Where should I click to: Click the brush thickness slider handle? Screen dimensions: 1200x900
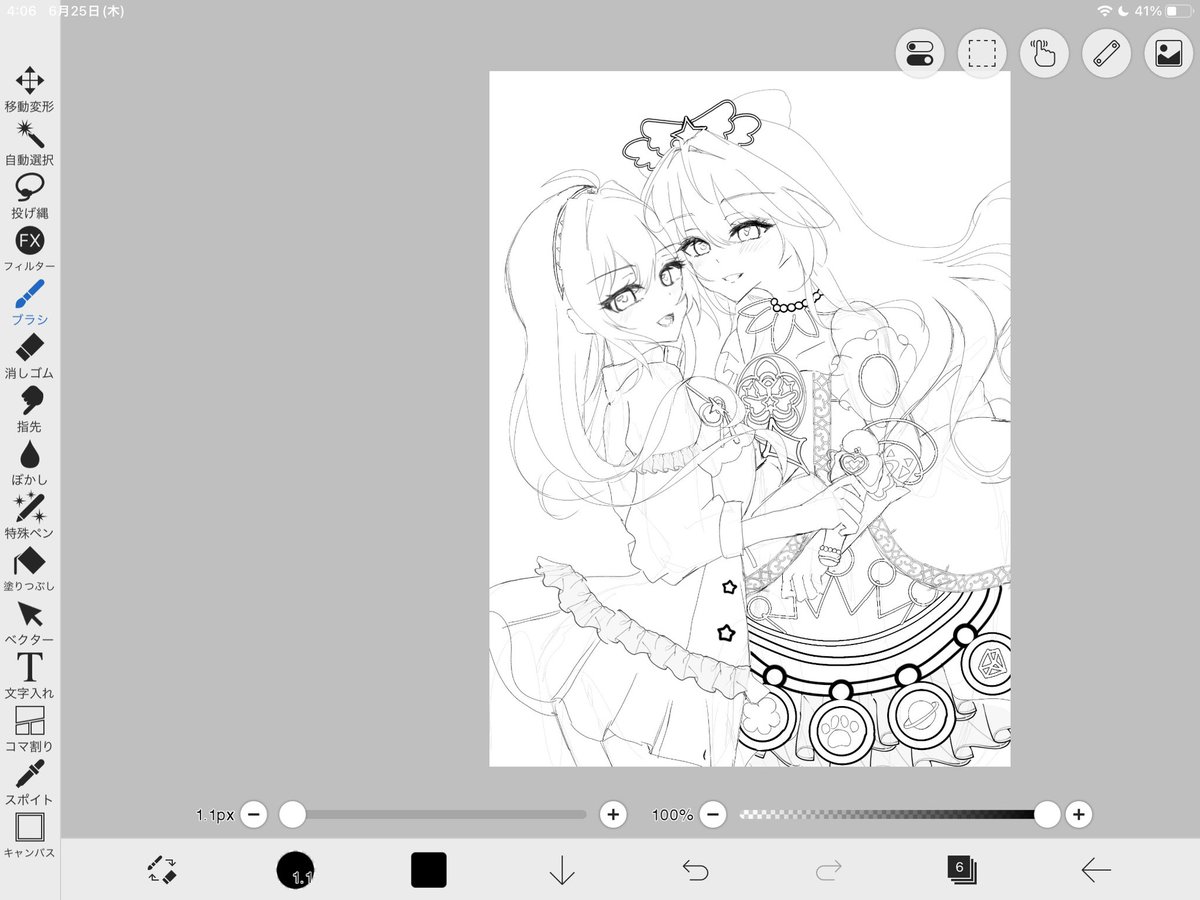tap(292, 814)
